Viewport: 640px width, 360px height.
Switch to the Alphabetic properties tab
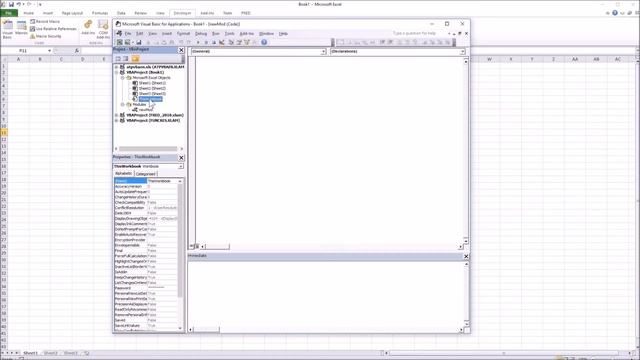(123, 173)
